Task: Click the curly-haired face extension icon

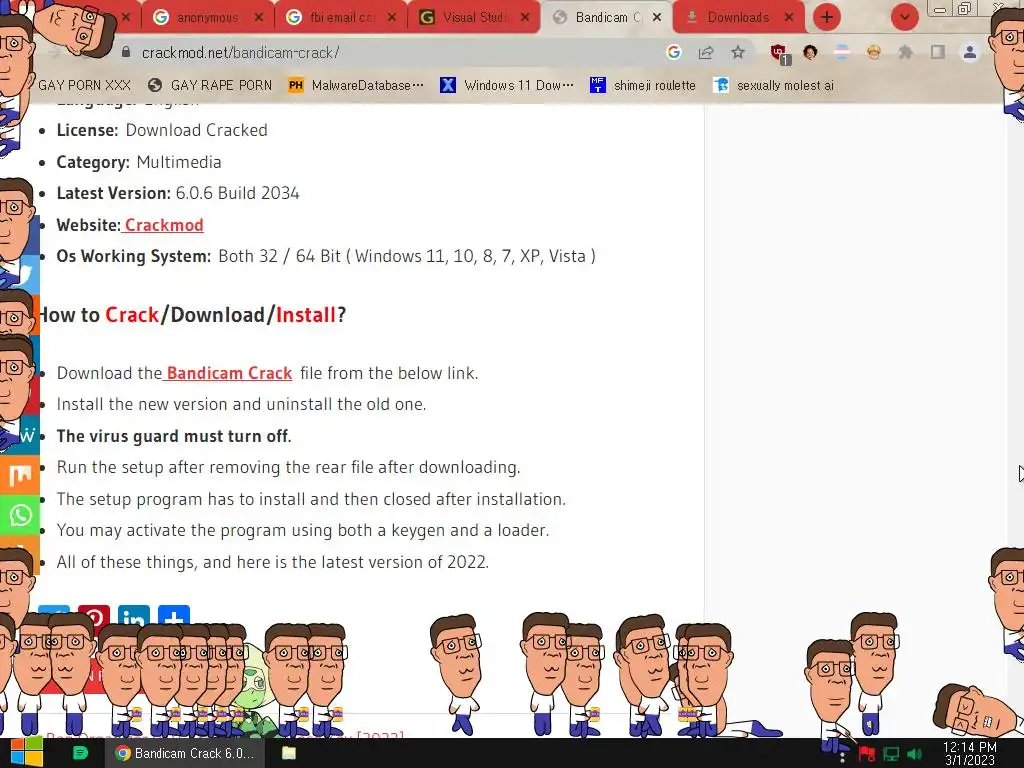Action: 810,52
